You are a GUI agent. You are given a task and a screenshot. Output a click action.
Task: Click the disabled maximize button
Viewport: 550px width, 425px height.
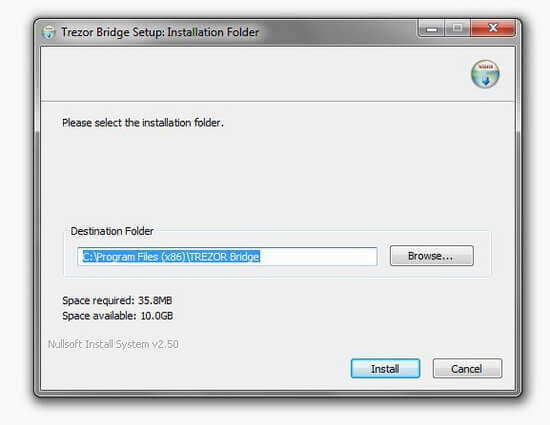coord(457,28)
